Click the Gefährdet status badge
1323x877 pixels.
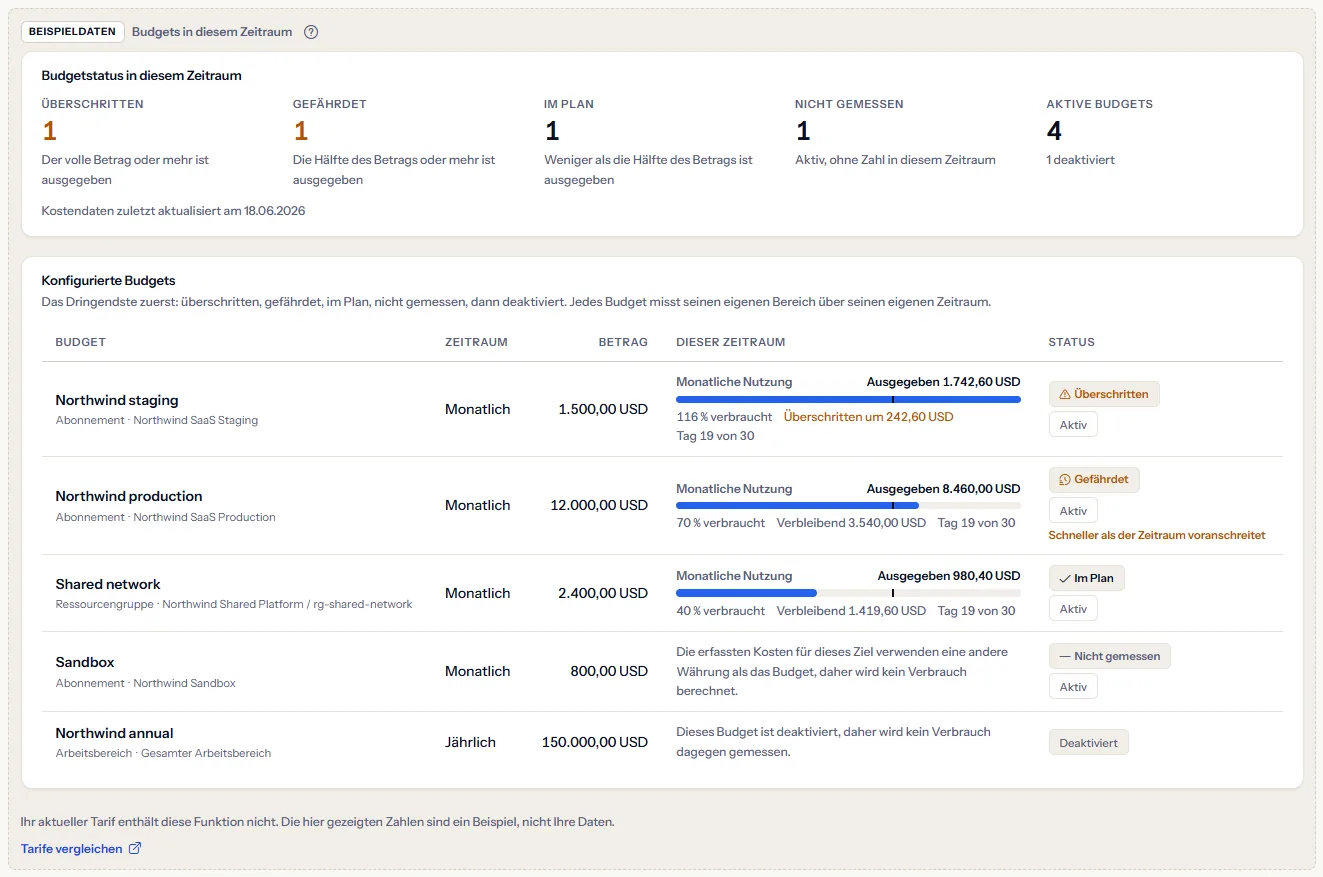pos(1094,479)
